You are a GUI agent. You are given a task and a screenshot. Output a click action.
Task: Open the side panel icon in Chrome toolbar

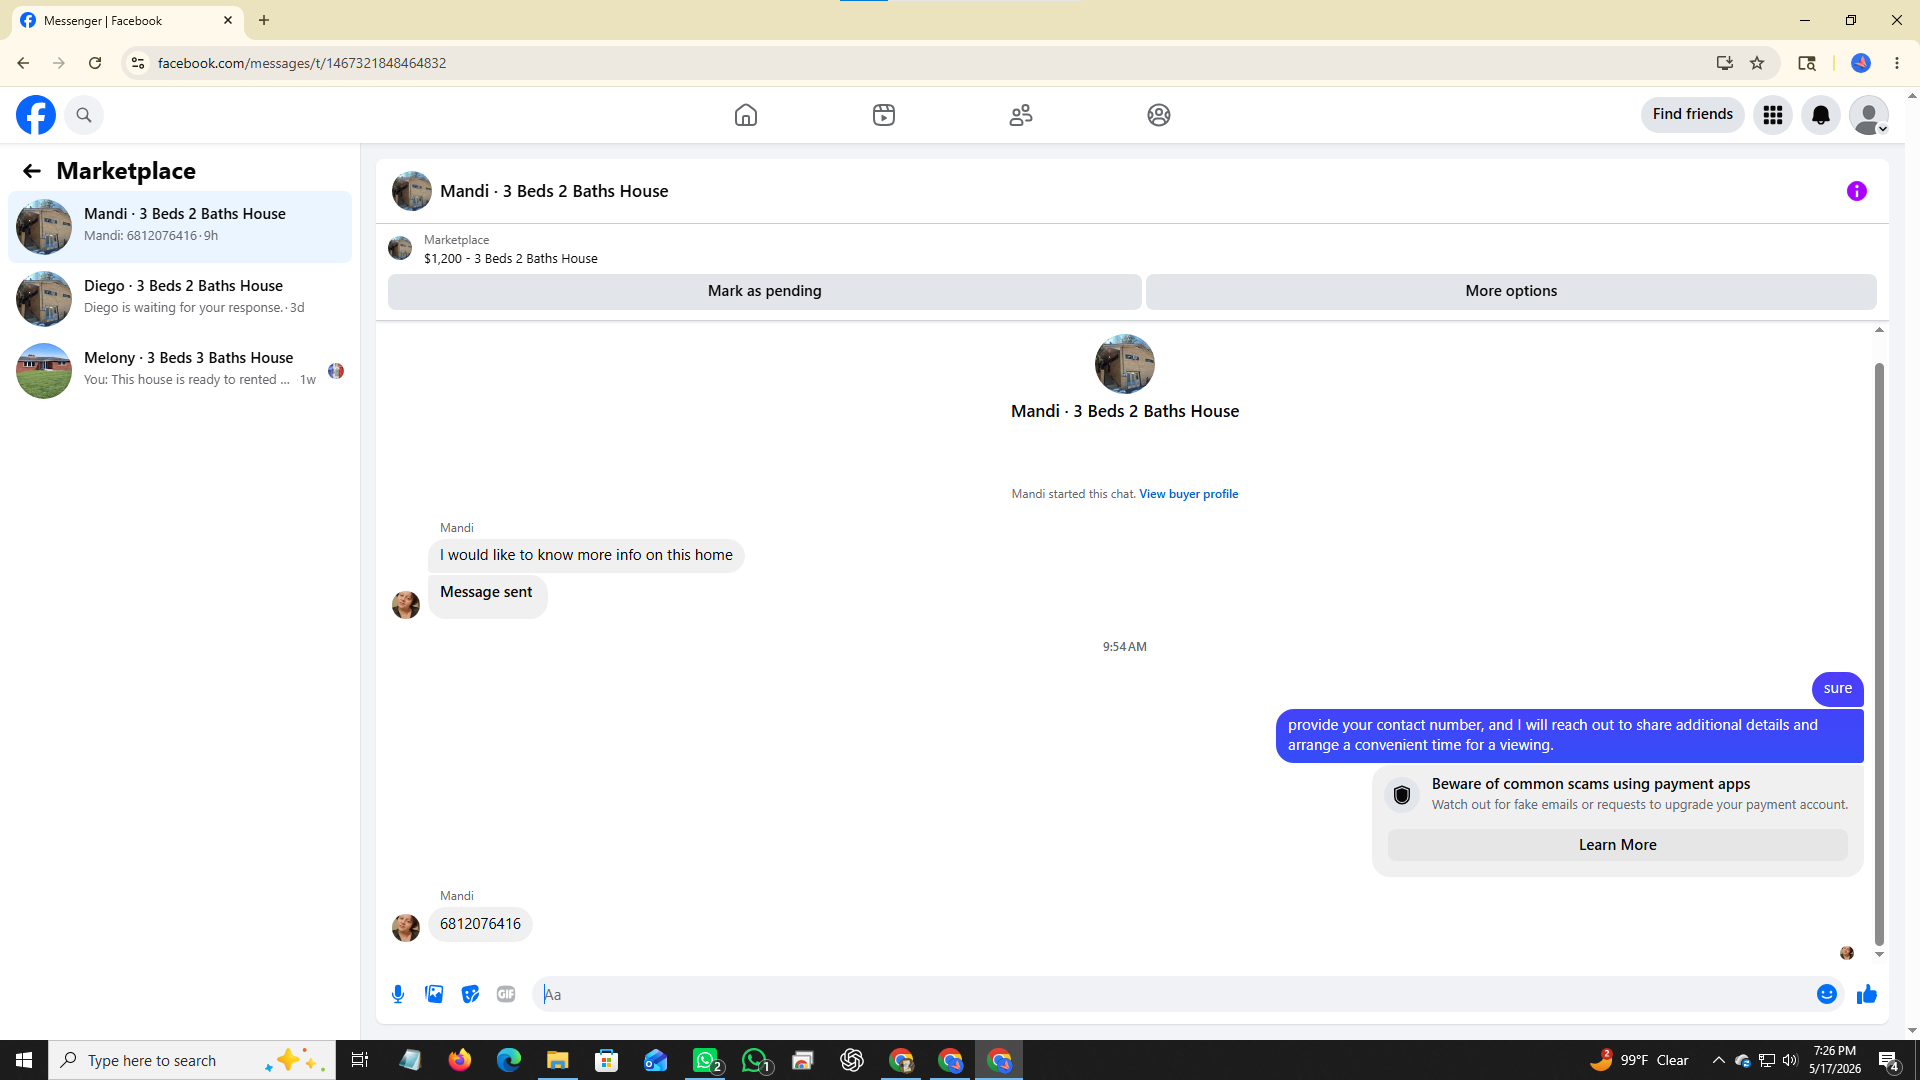pyautogui.click(x=1807, y=63)
